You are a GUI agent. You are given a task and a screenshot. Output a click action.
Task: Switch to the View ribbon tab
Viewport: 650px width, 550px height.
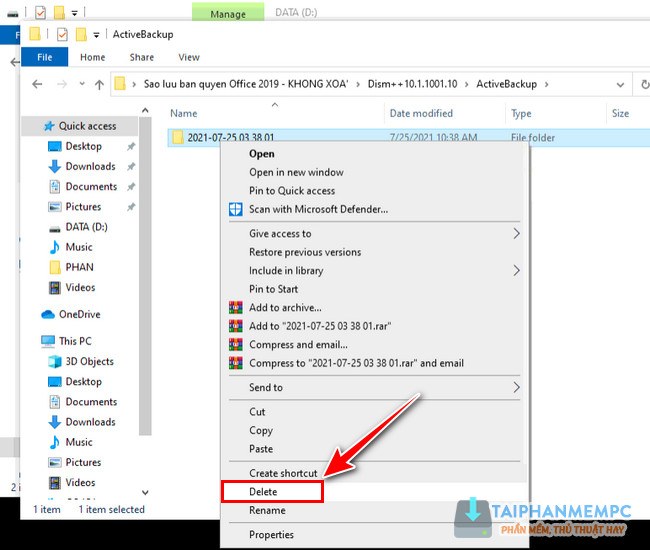click(x=189, y=58)
